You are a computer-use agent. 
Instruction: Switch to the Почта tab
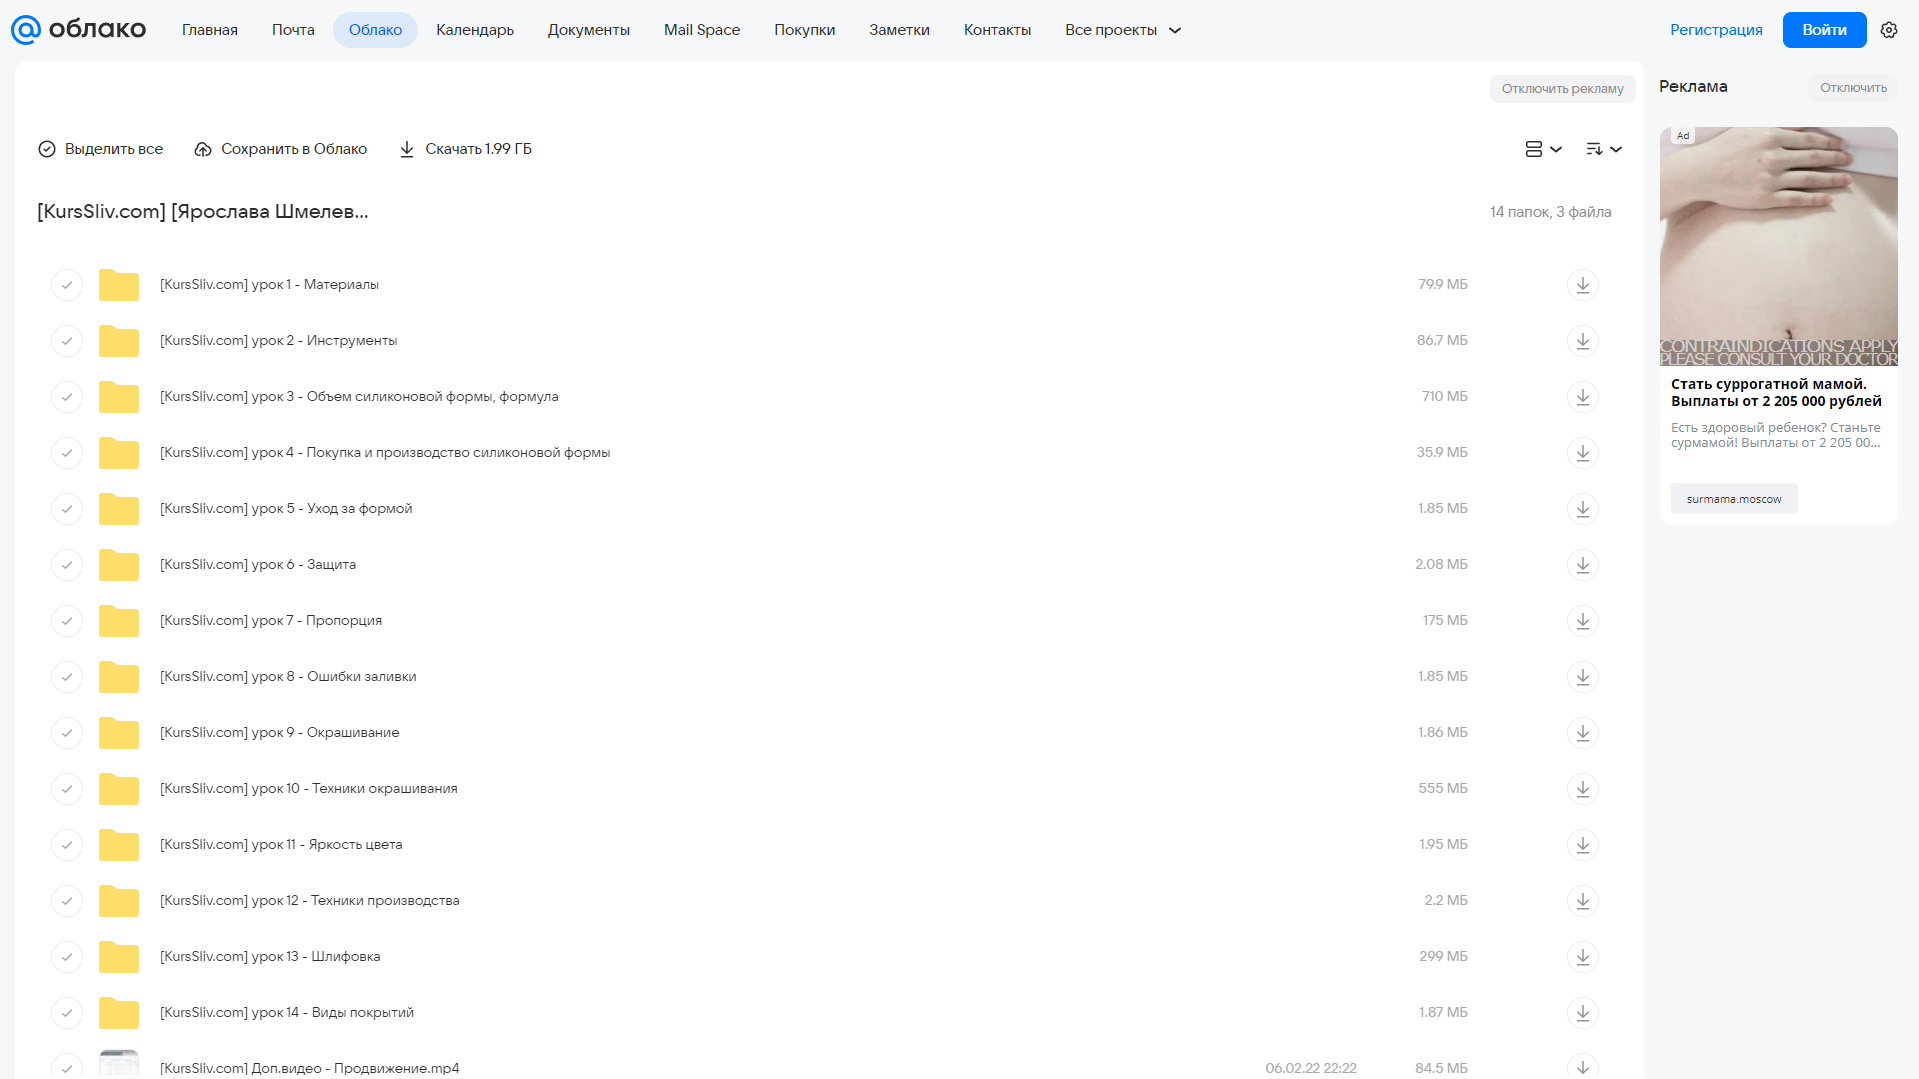(293, 30)
